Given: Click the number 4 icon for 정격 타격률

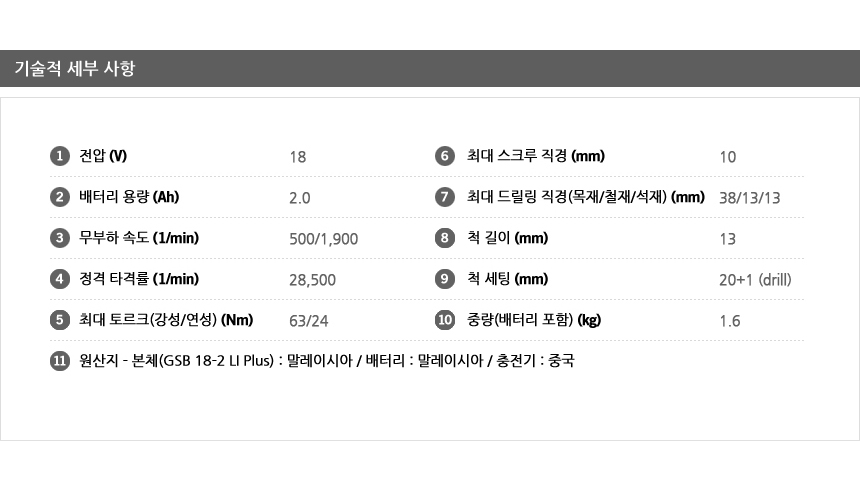Looking at the screenshot, I should tap(59, 279).
